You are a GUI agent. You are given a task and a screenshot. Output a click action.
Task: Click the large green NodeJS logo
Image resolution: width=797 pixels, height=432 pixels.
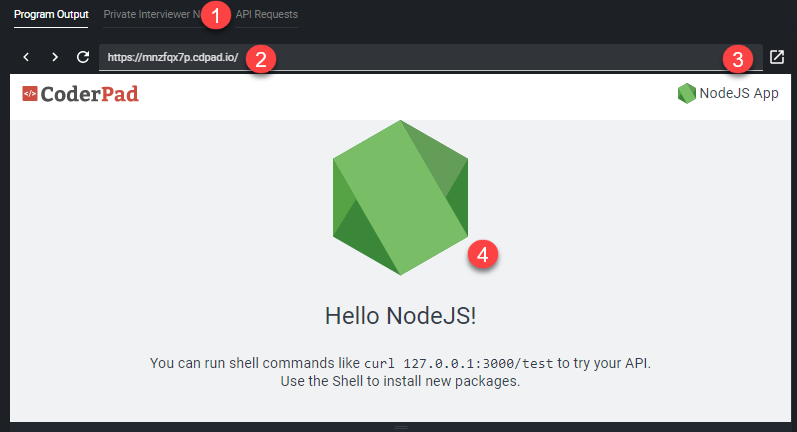(400, 197)
